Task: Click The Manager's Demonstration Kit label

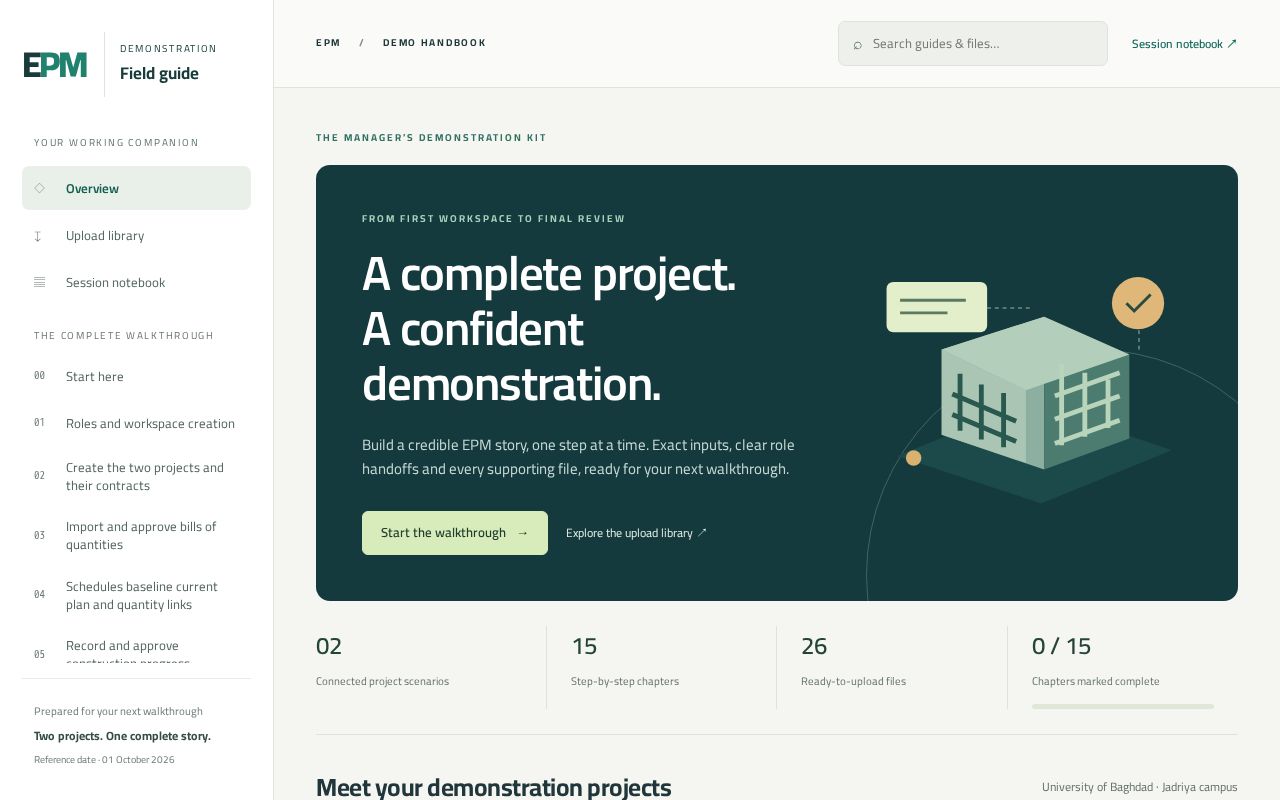Action: 431,138
